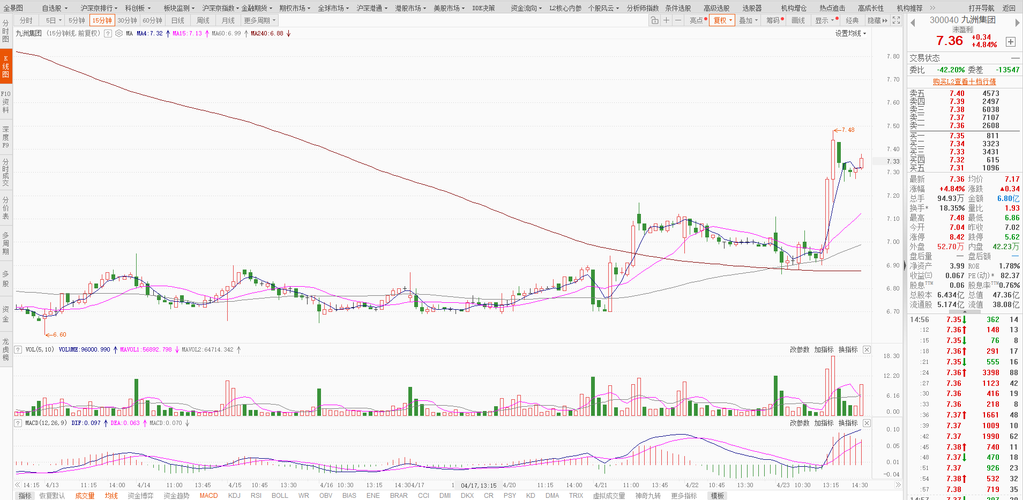Open 条件选股 menu item

(678, 8)
